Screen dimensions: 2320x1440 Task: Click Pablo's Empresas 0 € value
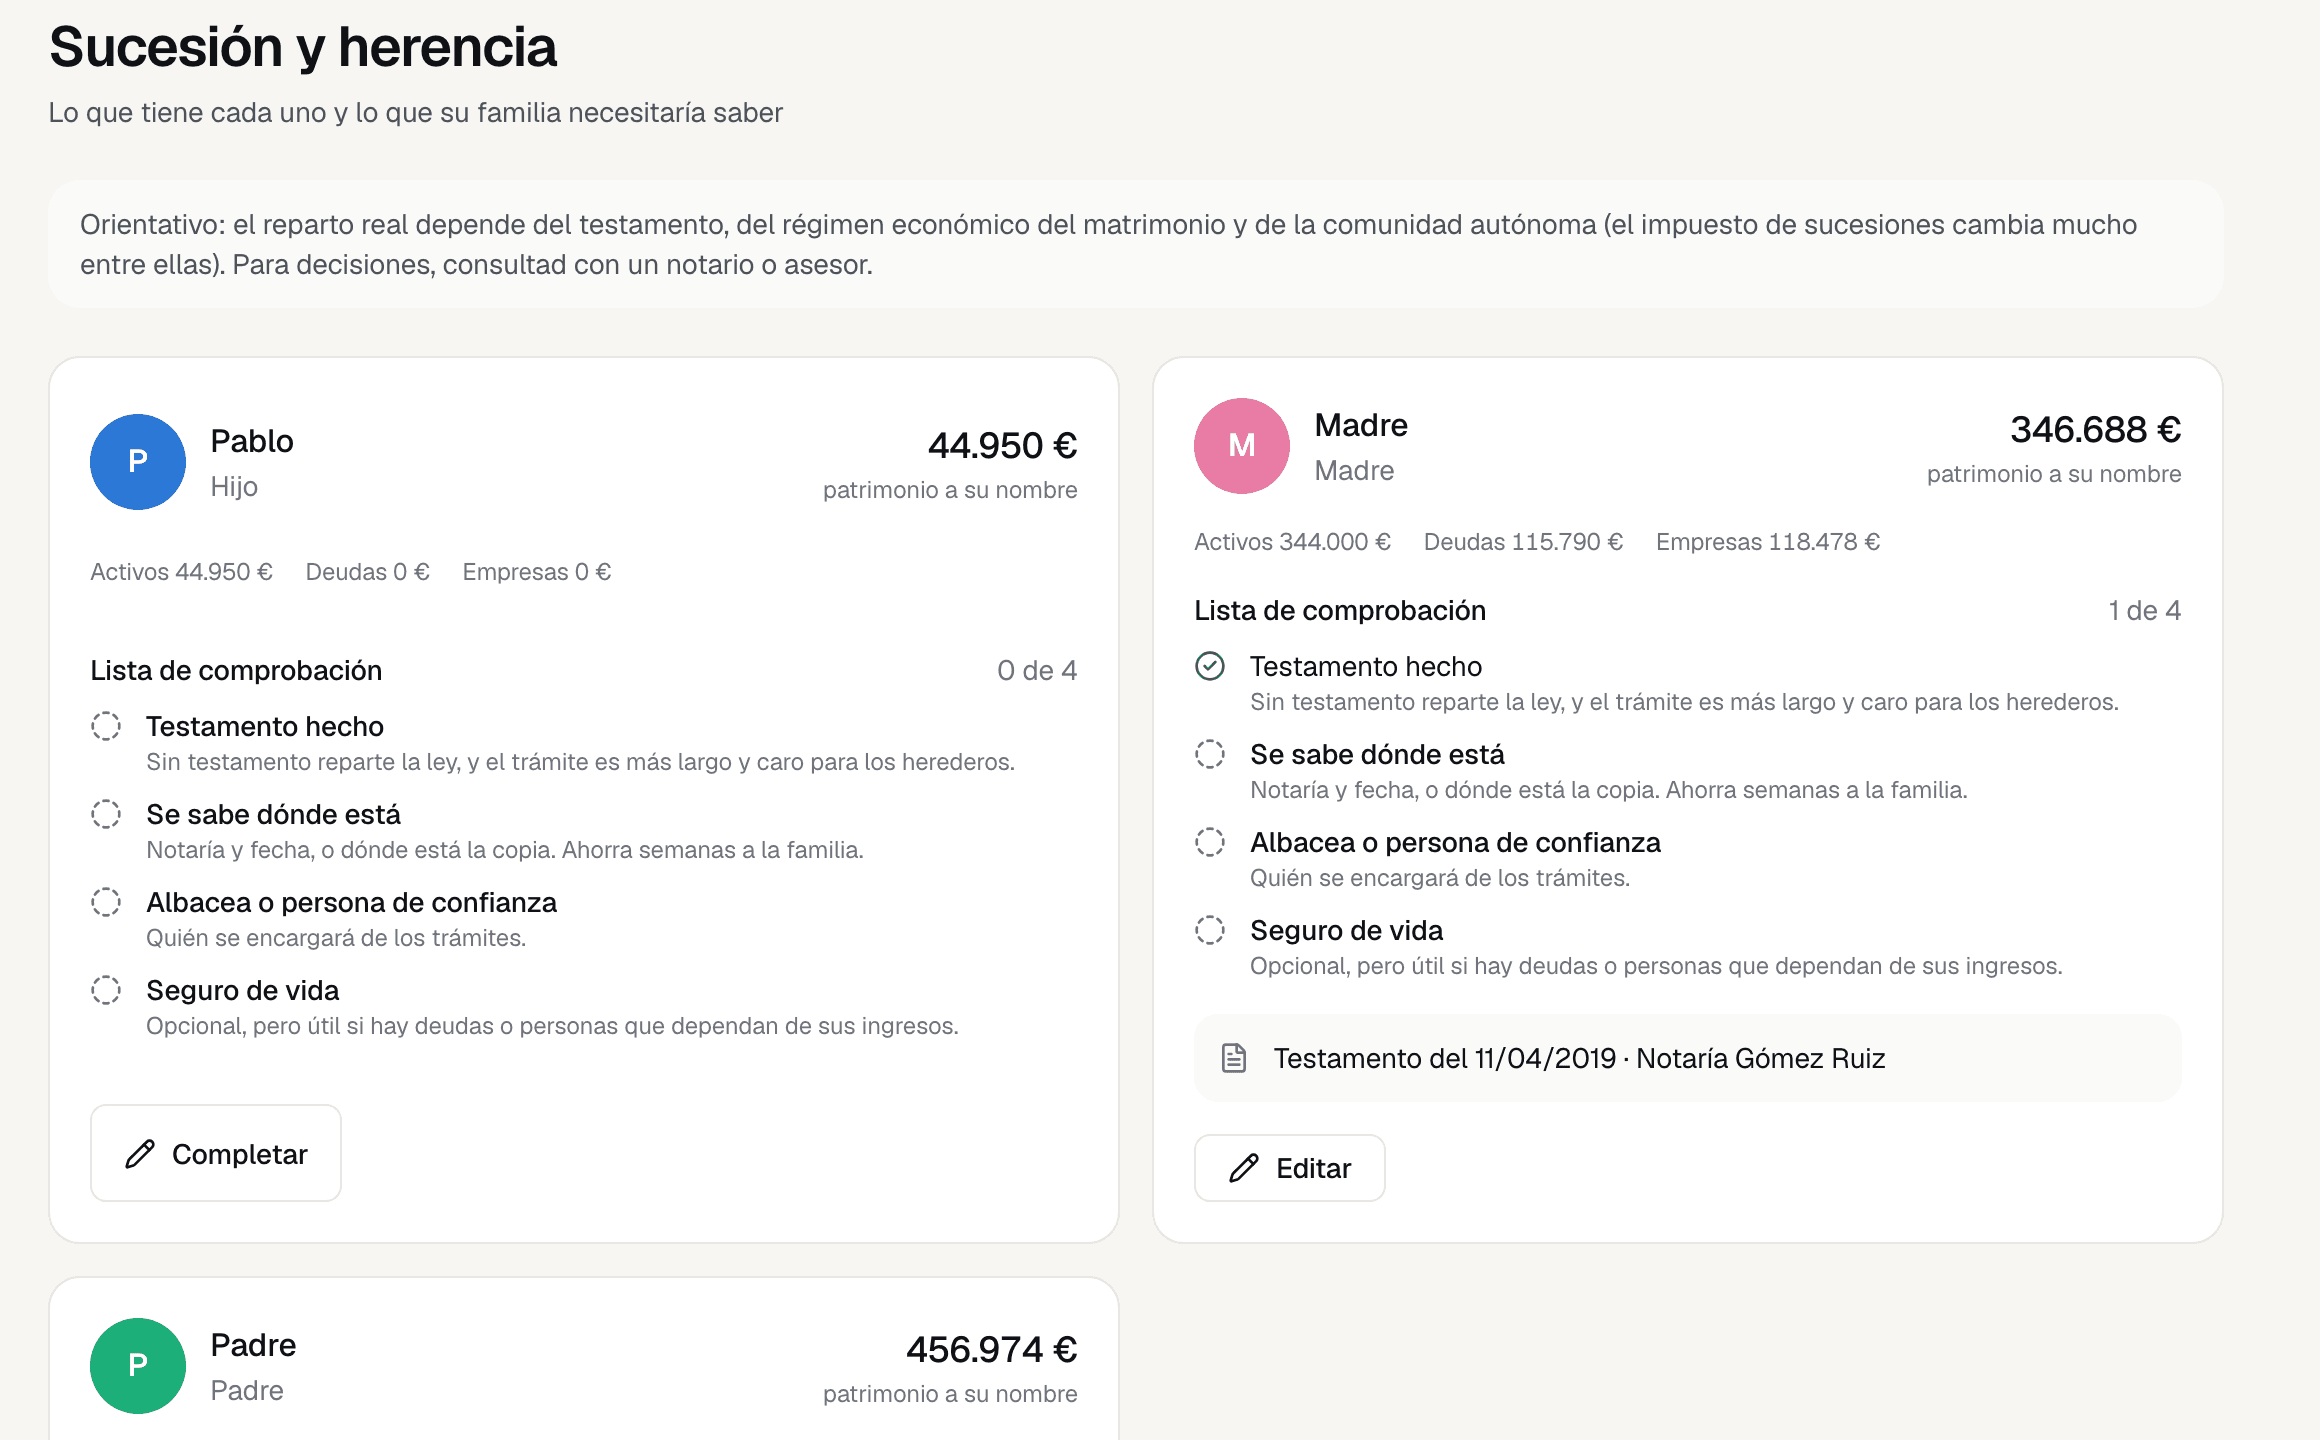click(537, 572)
